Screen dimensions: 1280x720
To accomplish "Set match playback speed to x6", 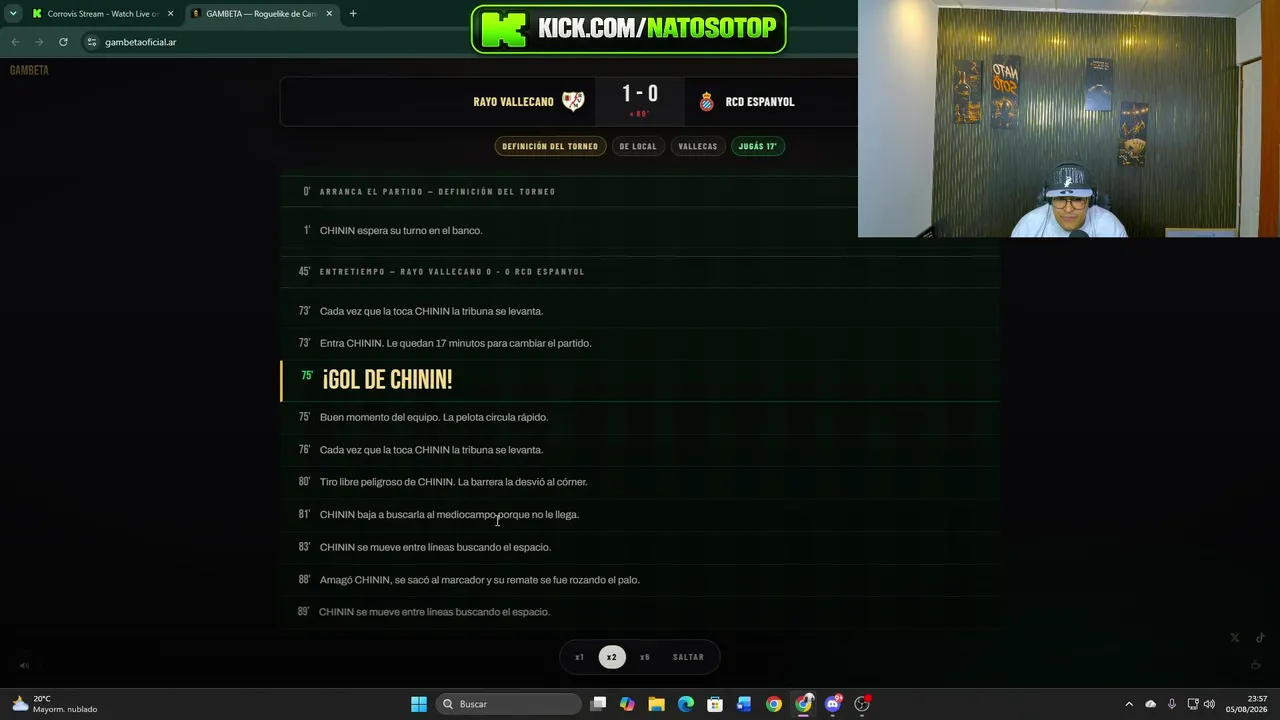I will click(645, 657).
